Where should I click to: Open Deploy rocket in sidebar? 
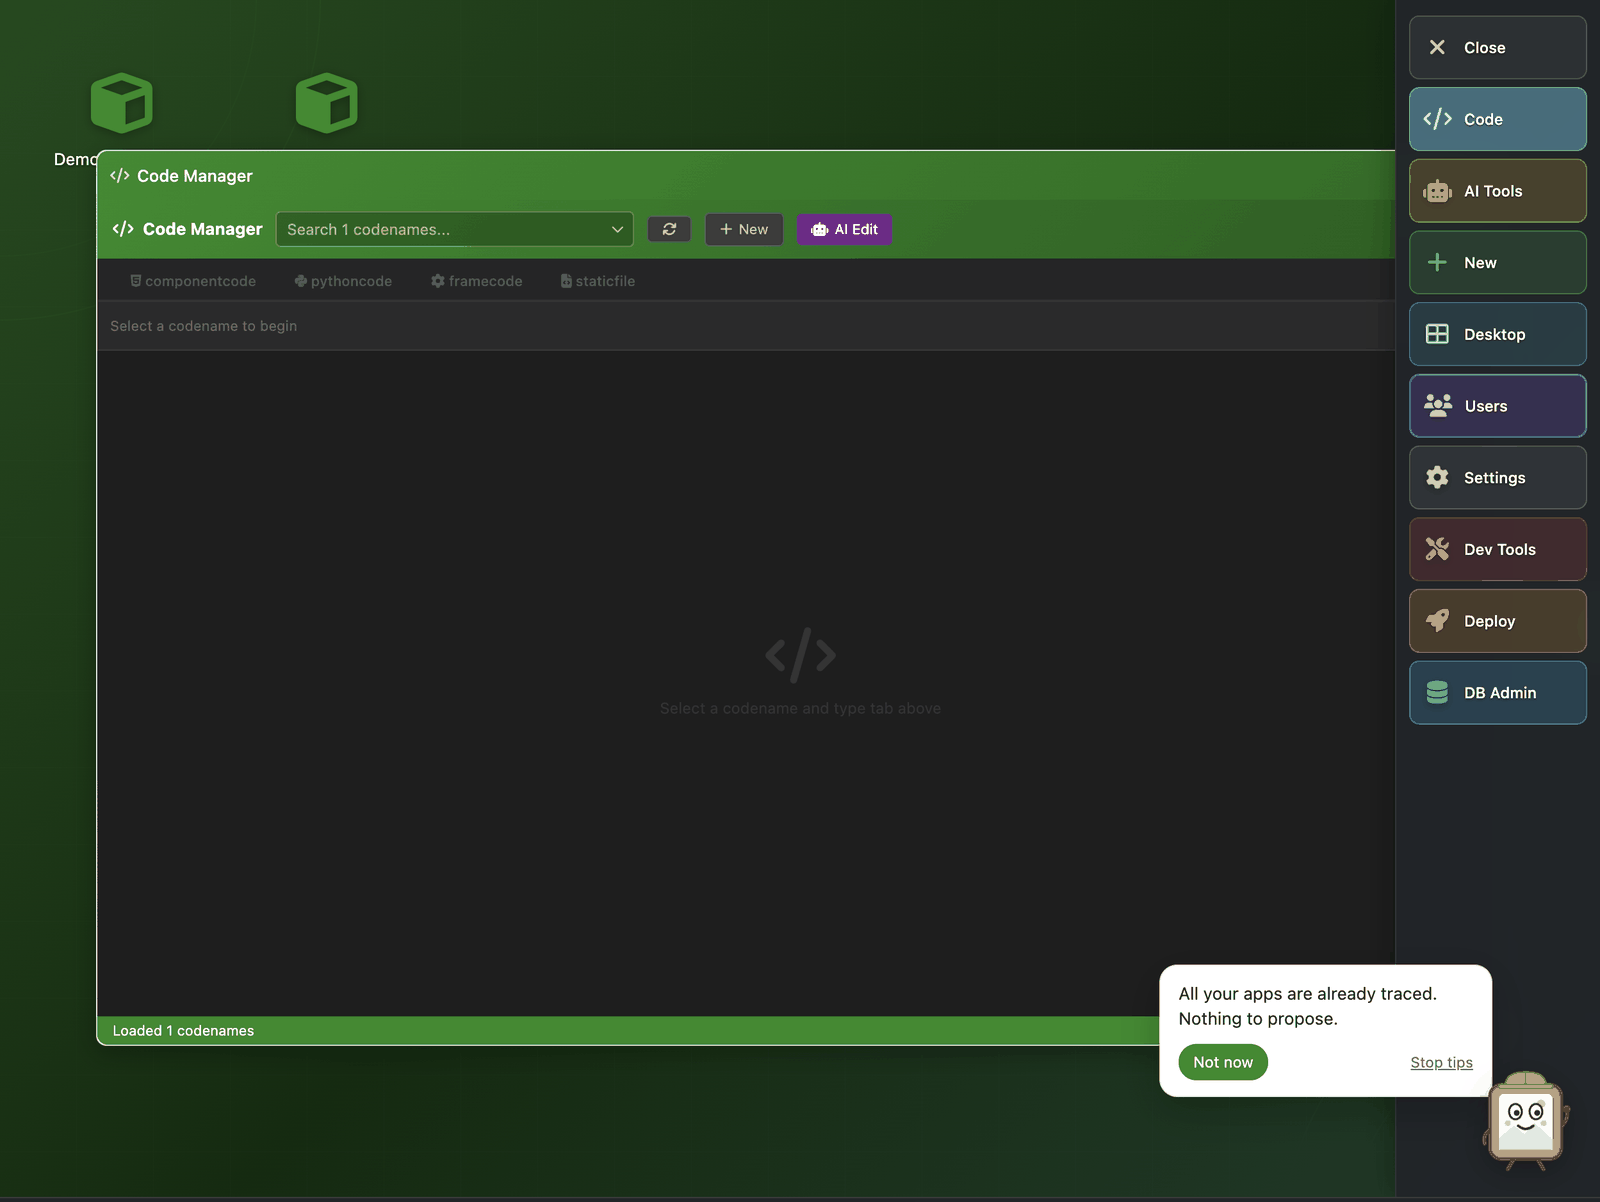click(x=1437, y=621)
